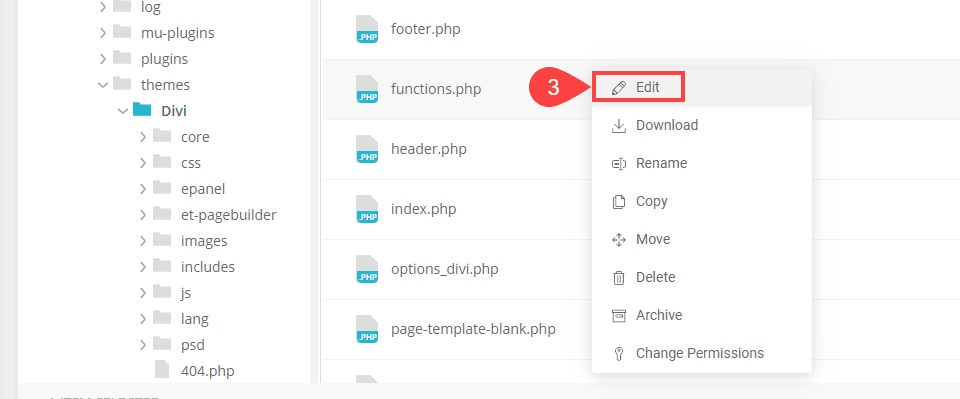This screenshot has height=399, width=960.
Task: Click the mu-plugins folder icon
Action: tap(122, 32)
